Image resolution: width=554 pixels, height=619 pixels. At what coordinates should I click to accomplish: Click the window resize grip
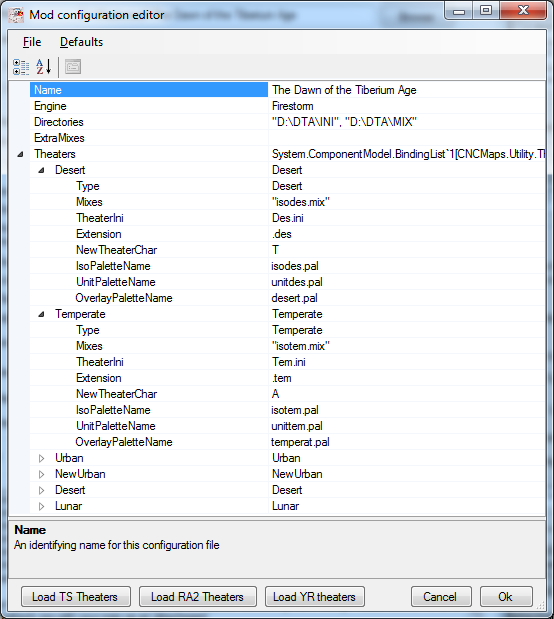coord(541,605)
